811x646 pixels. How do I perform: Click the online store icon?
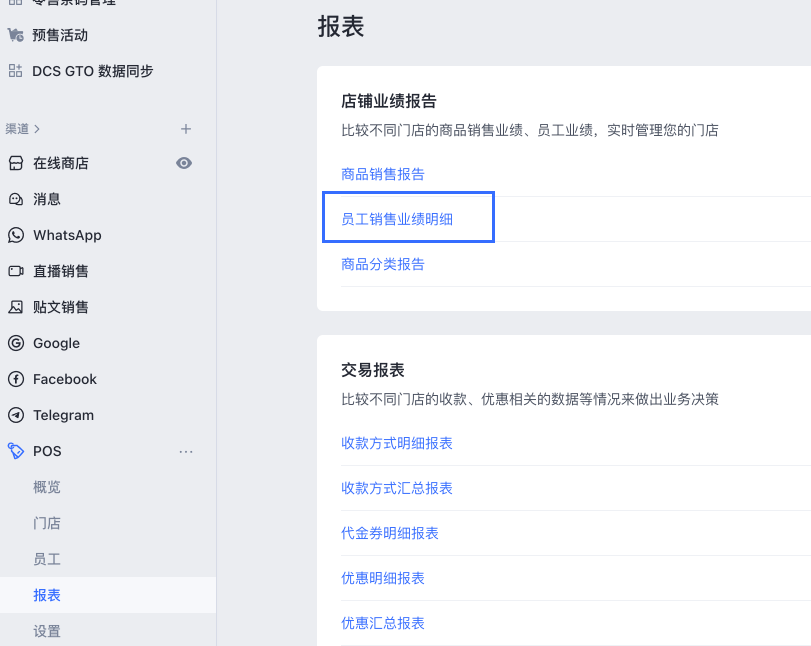coord(15,163)
